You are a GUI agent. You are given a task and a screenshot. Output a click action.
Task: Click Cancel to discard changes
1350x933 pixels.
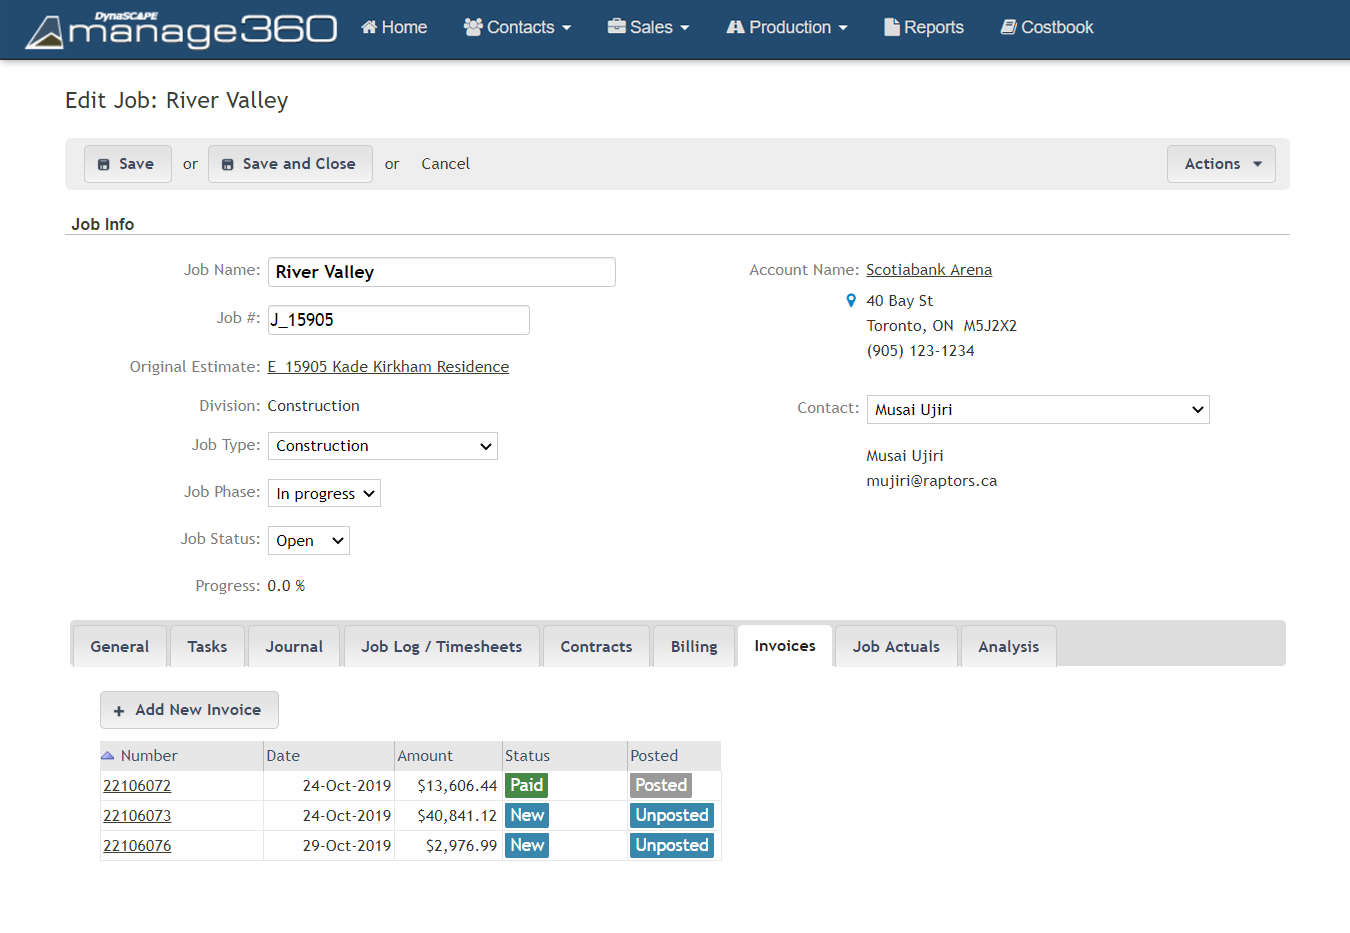(x=445, y=164)
